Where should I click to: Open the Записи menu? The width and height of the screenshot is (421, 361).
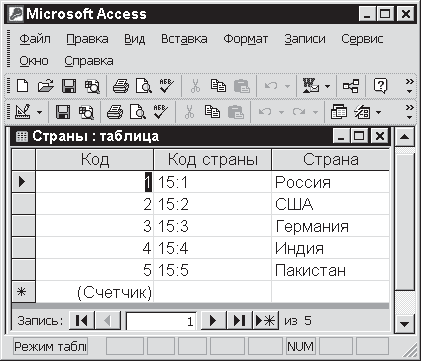point(305,39)
